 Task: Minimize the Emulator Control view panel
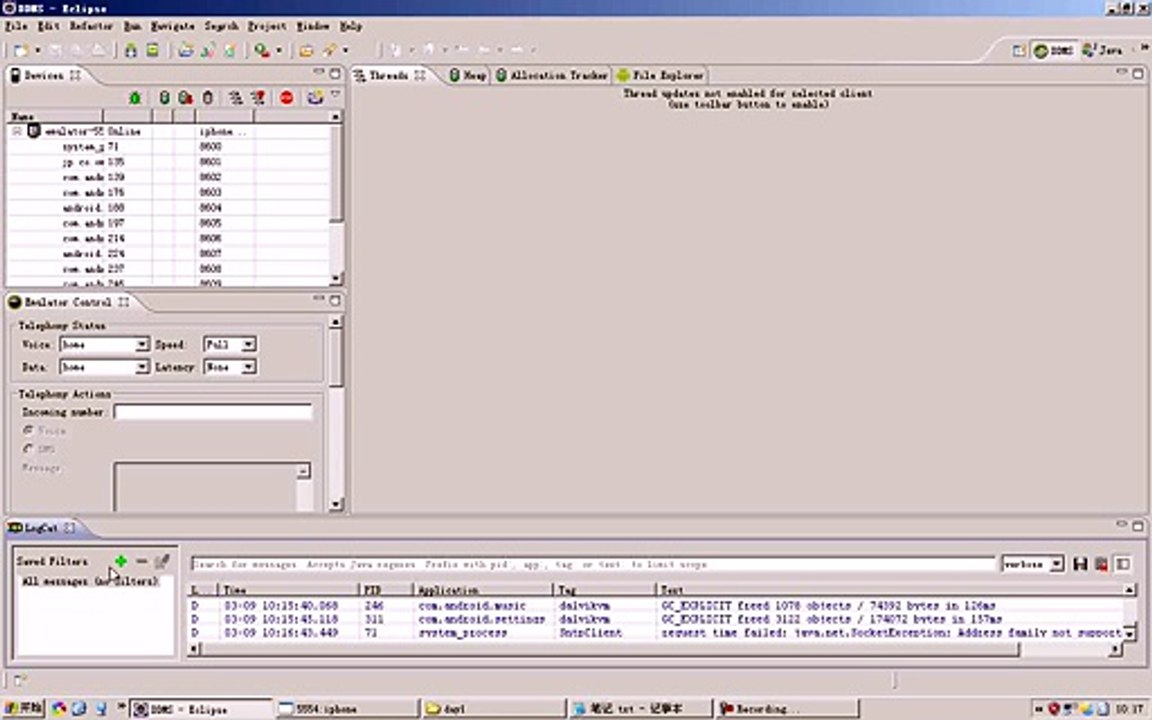pyautogui.click(x=318, y=299)
